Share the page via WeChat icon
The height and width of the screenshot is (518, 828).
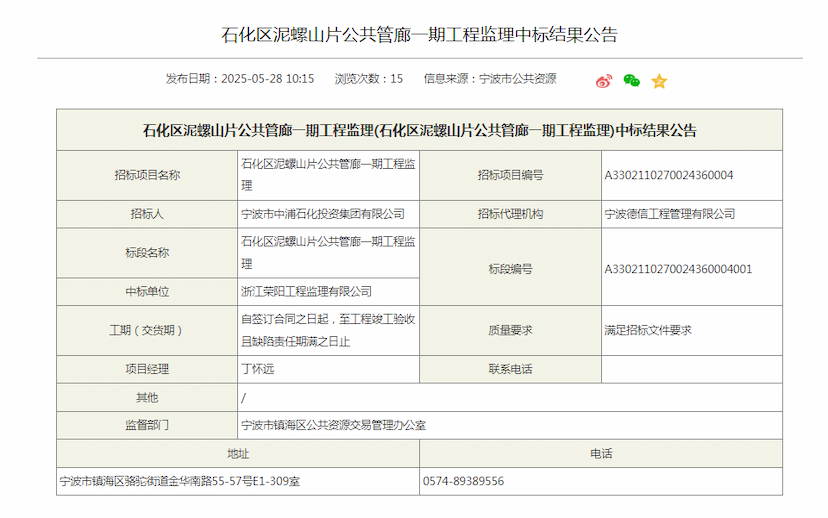(x=632, y=80)
